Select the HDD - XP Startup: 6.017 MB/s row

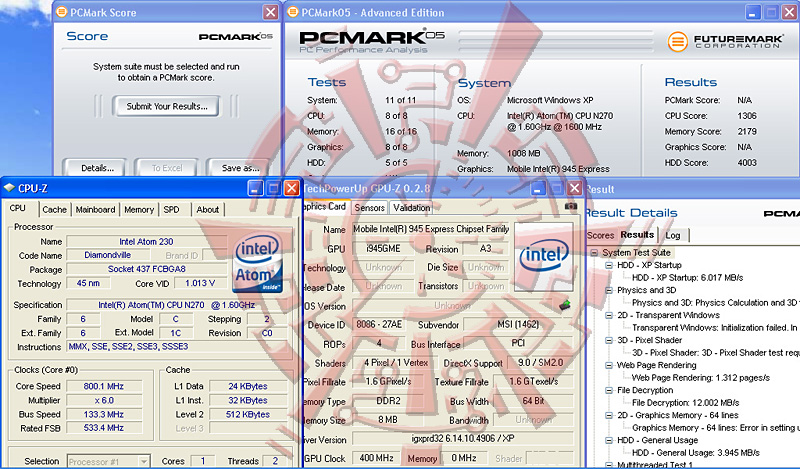click(x=687, y=278)
